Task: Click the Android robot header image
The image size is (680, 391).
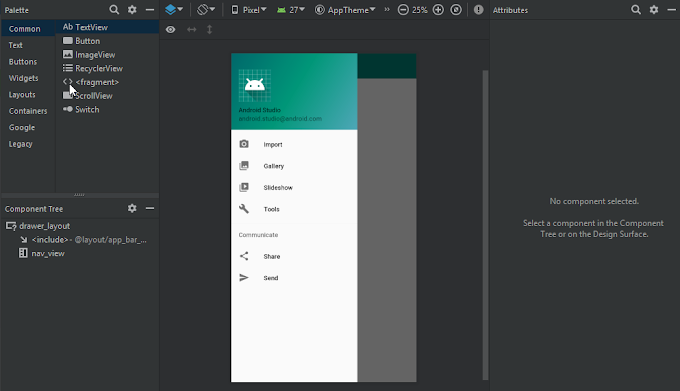Action: click(255, 85)
